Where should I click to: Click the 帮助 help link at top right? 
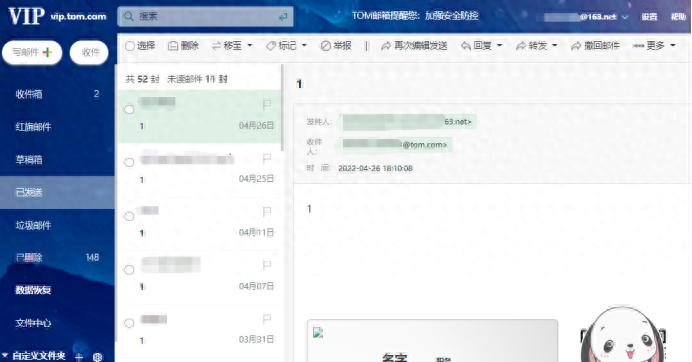pos(678,17)
